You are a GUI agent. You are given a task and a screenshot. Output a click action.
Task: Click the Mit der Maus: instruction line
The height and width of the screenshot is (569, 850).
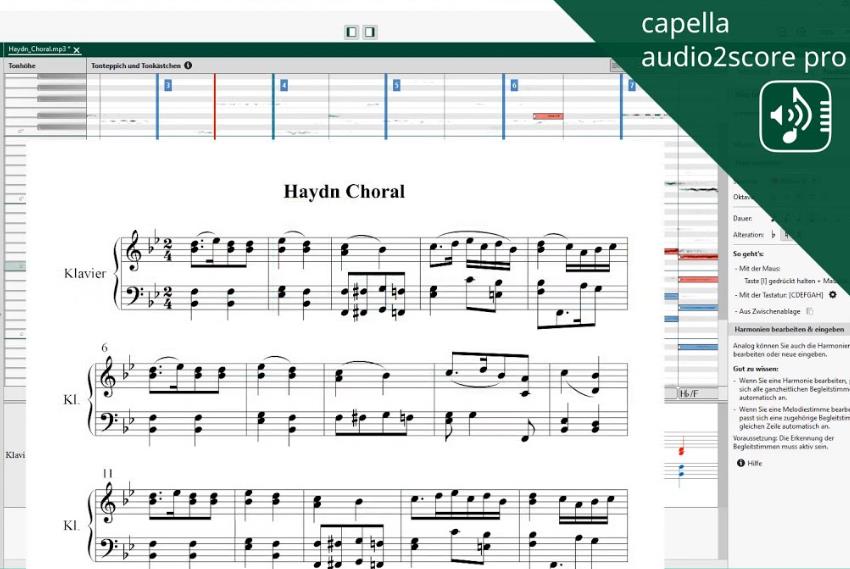coord(759,268)
